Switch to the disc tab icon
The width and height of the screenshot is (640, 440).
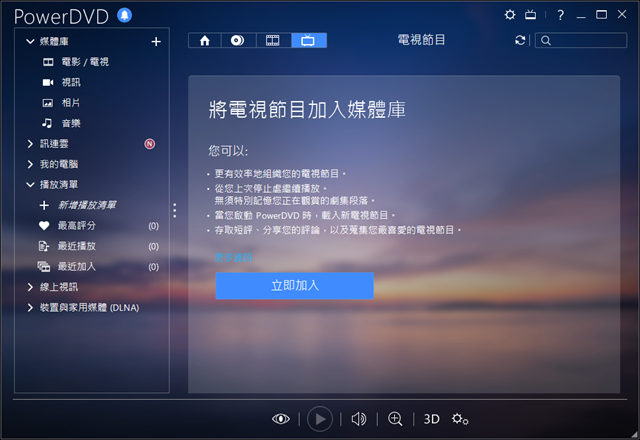238,40
